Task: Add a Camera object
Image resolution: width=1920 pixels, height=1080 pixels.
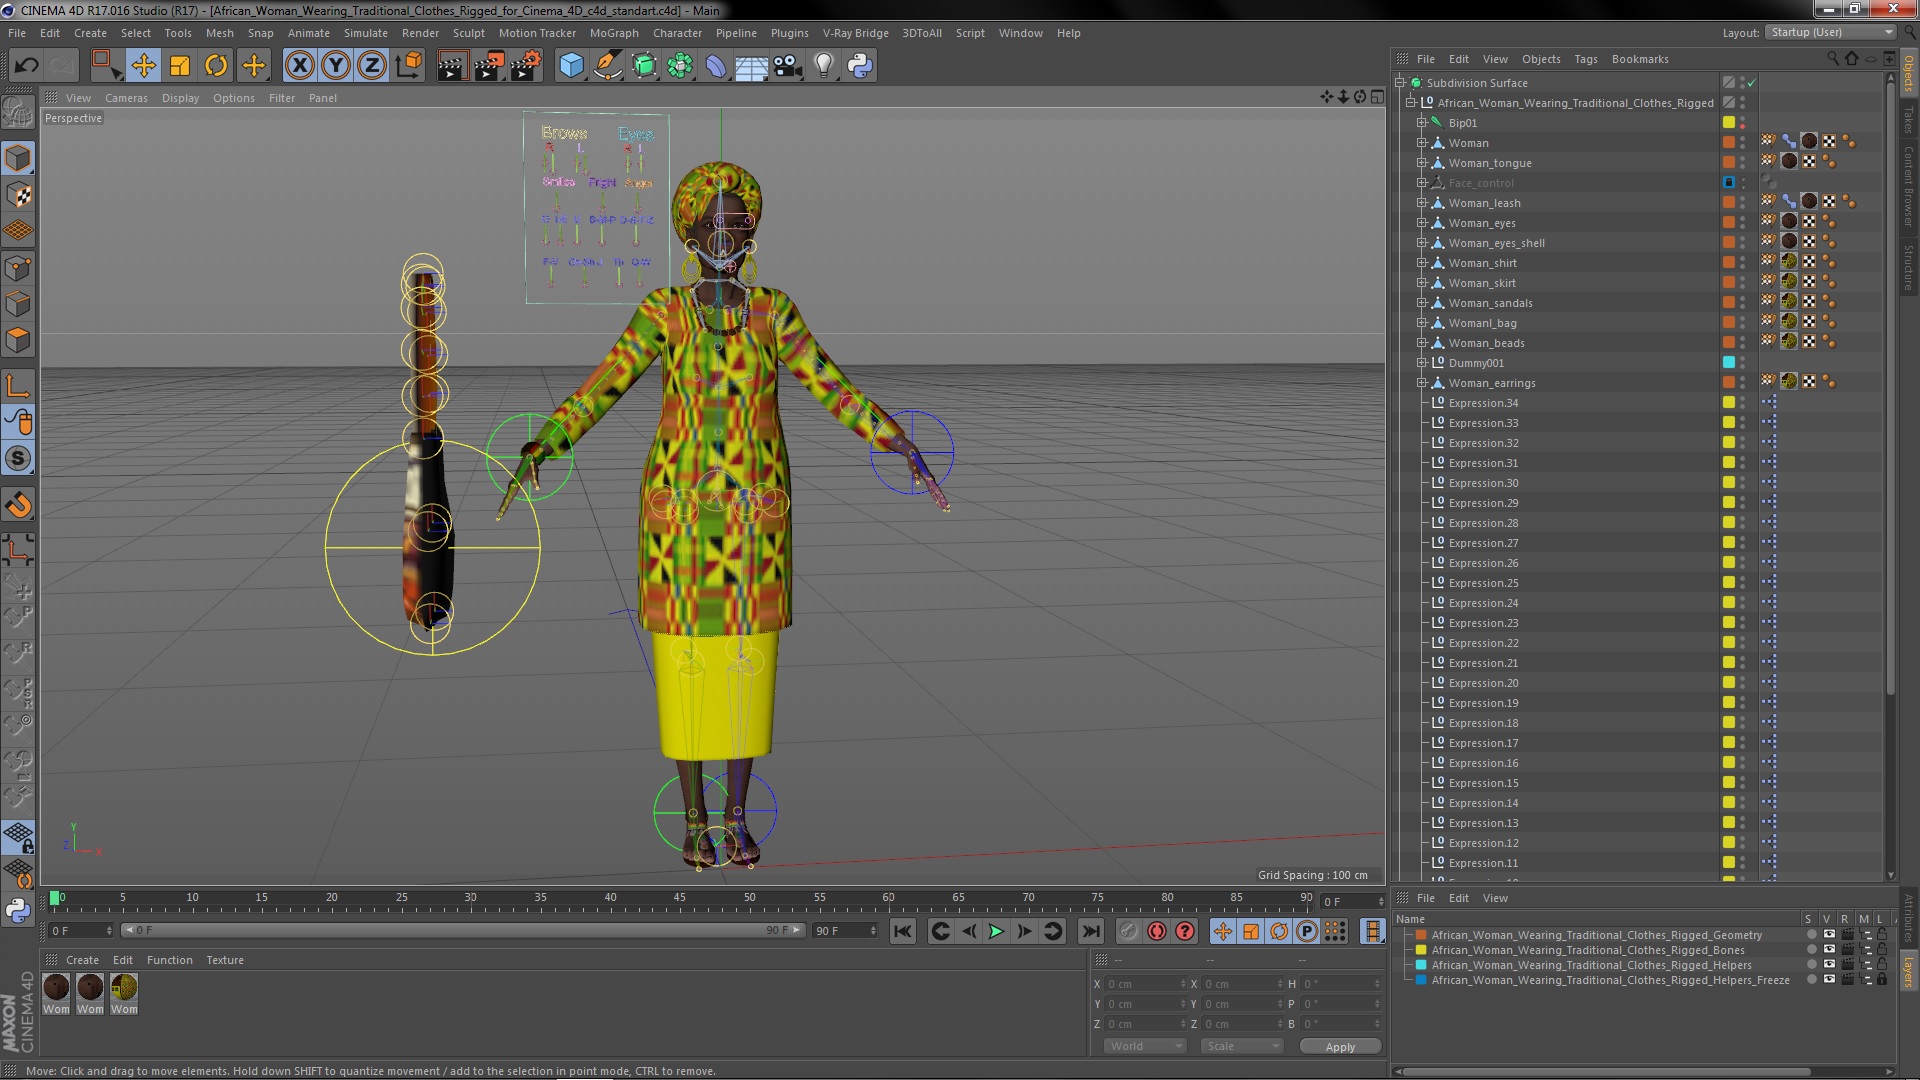Action: coord(787,66)
